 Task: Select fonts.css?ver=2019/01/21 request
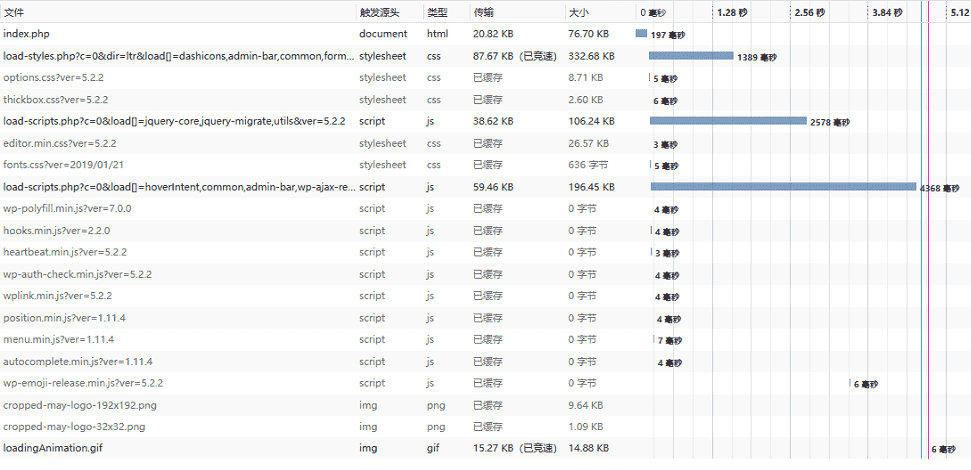(x=486, y=165)
